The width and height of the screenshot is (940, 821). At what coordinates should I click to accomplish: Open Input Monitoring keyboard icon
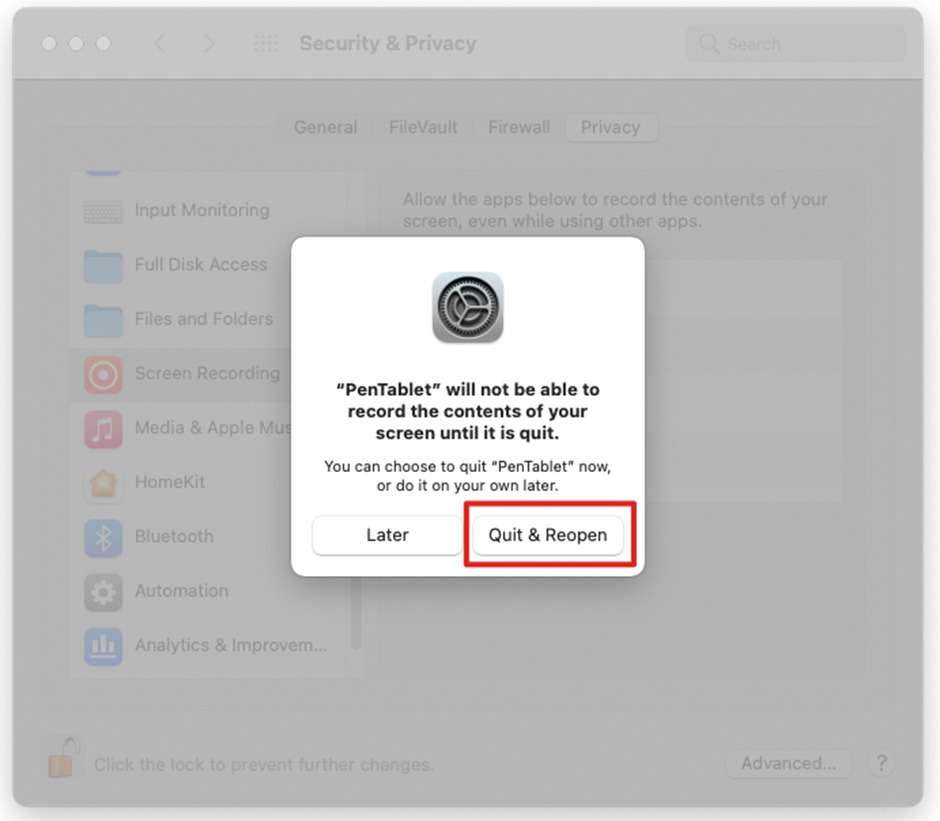103,211
